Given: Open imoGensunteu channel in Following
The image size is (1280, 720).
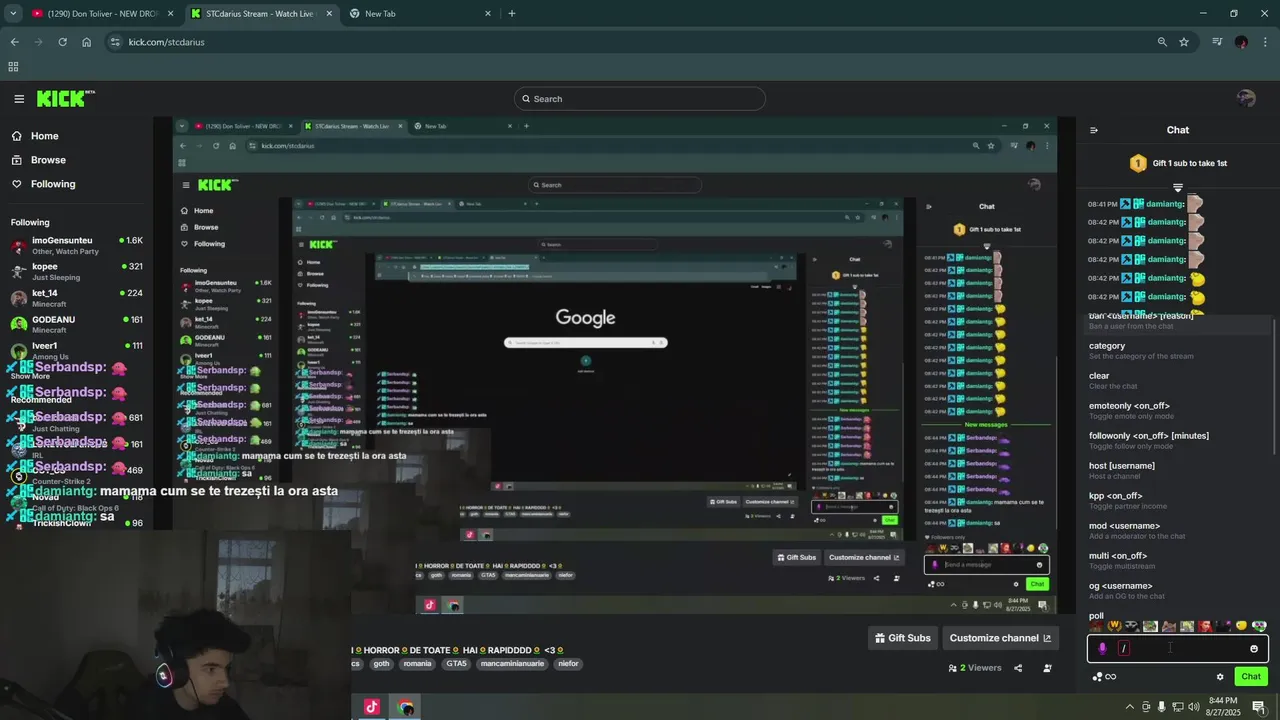Looking at the screenshot, I should coord(76,245).
